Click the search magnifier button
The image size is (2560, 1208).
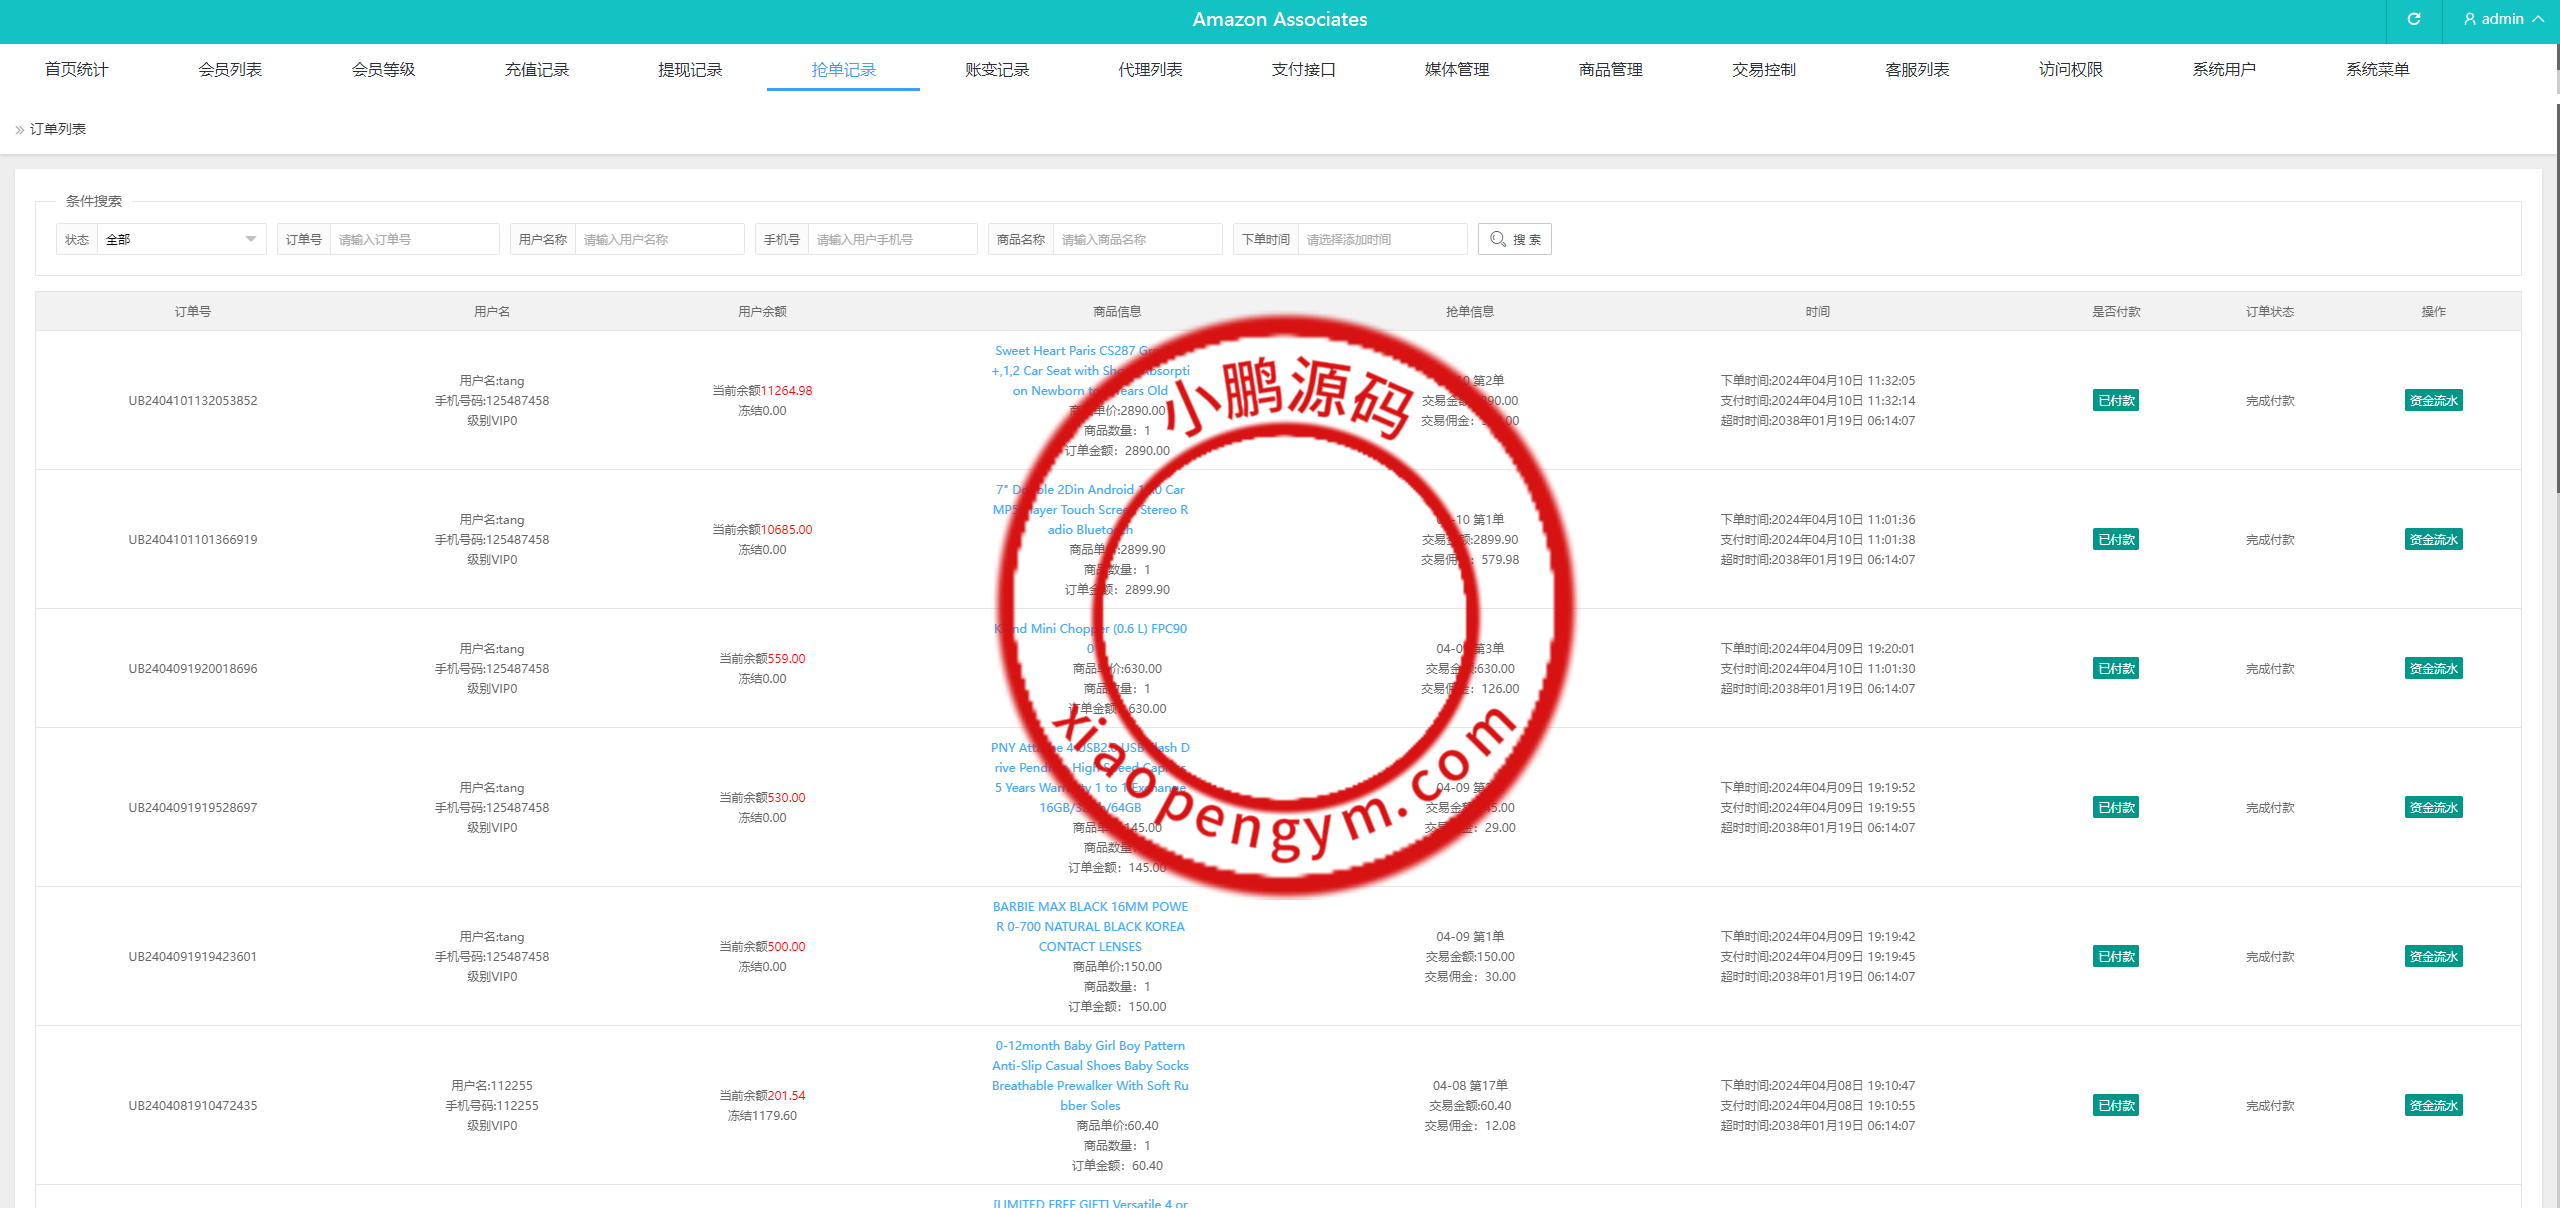[x=1514, y=239]
